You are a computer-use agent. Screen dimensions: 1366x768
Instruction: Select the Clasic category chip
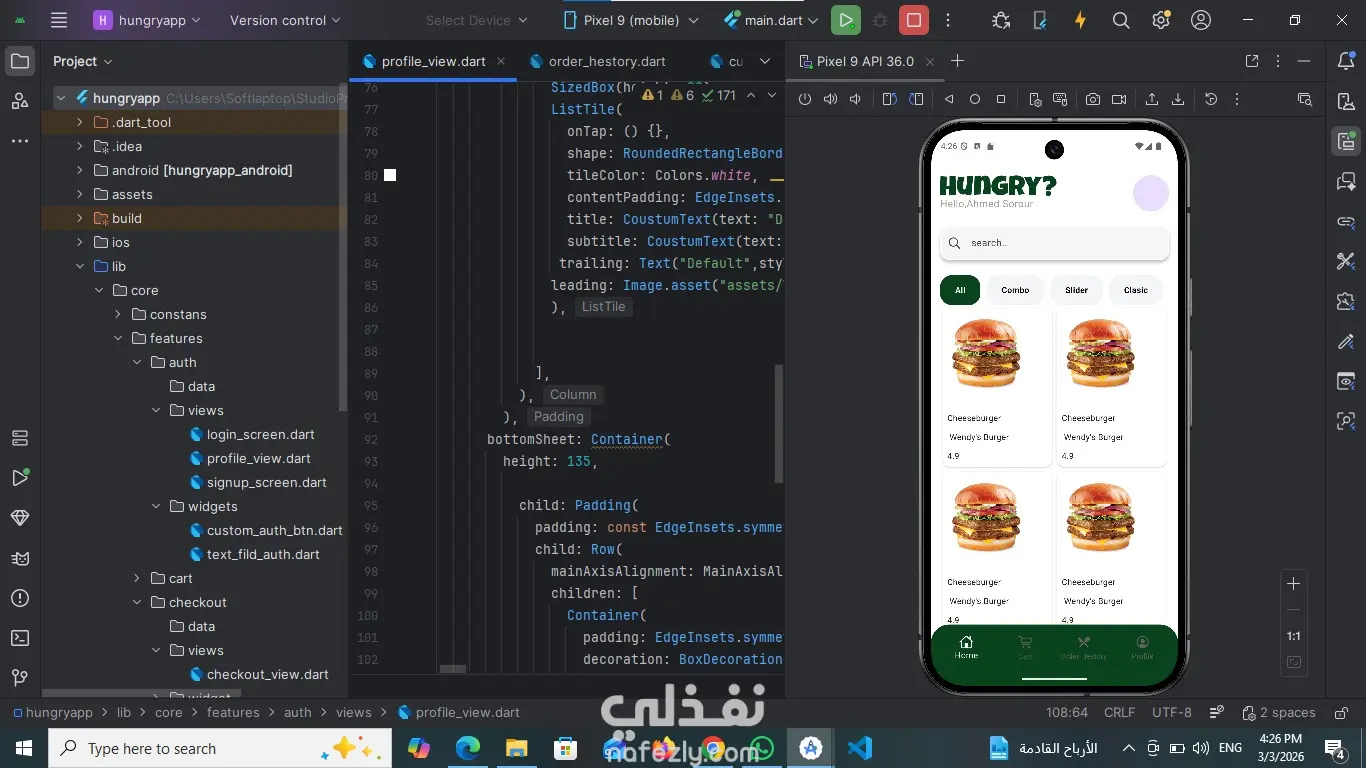(x=1136, y=290)
